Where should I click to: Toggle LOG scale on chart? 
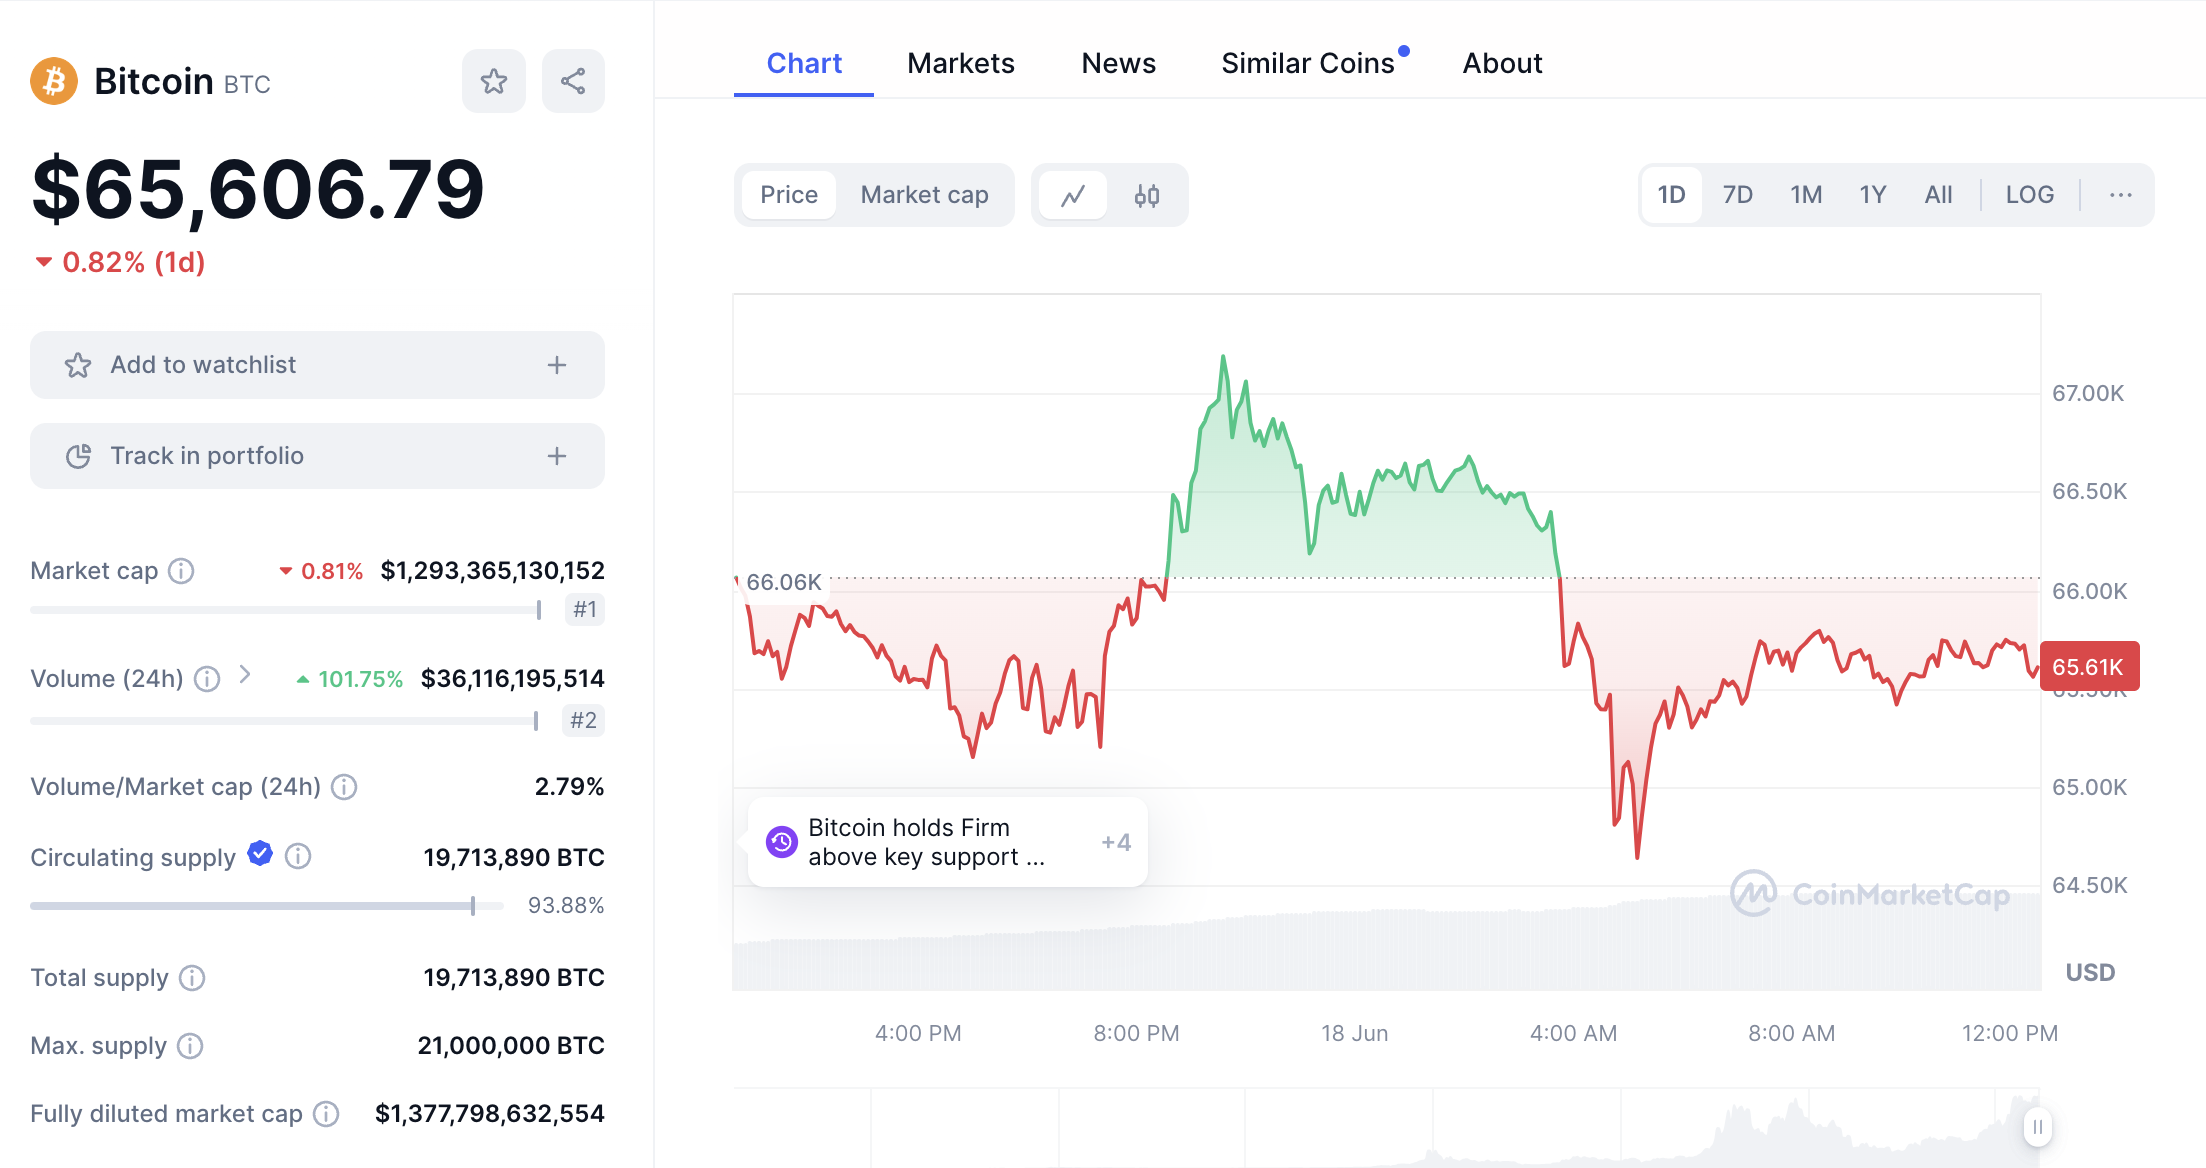click(2029, 195)
